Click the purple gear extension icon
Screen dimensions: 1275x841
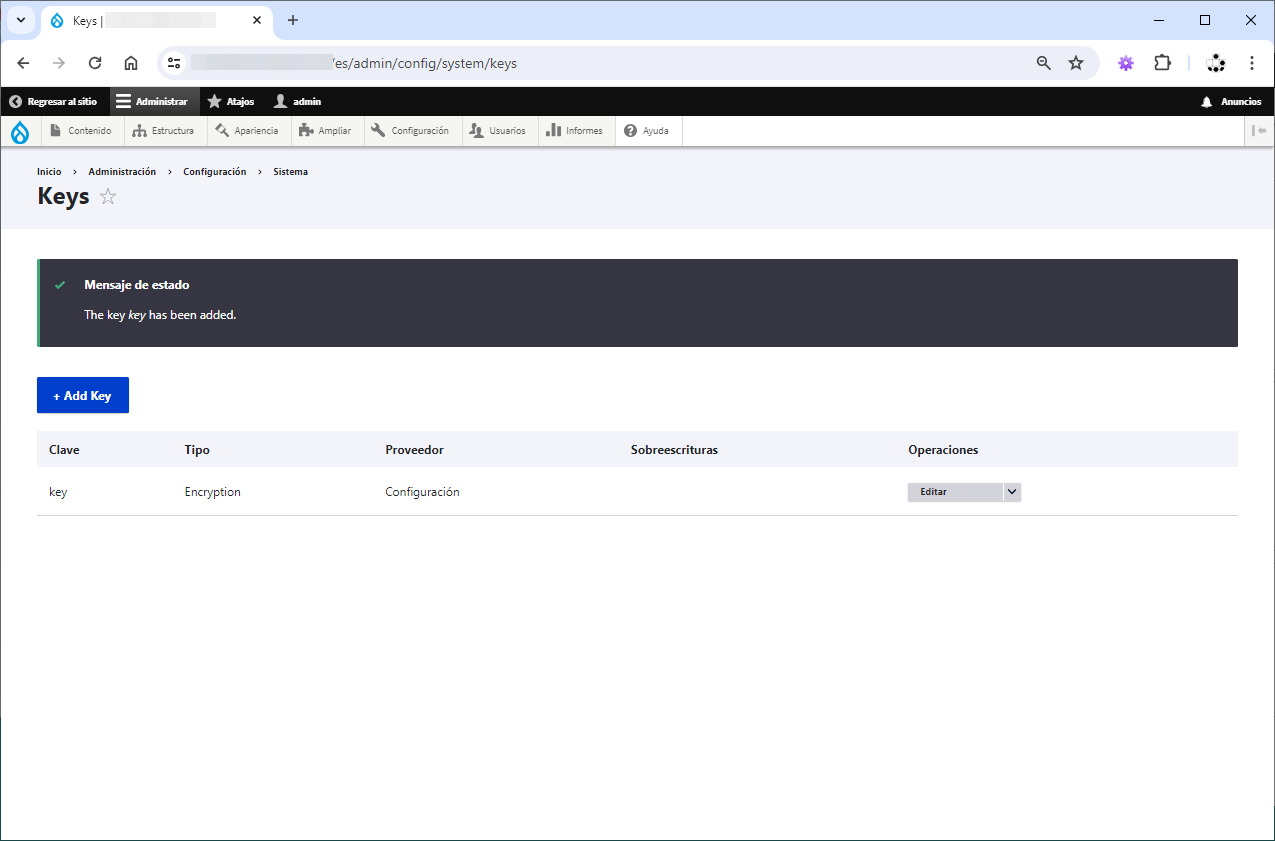[x=1126, y=63]
